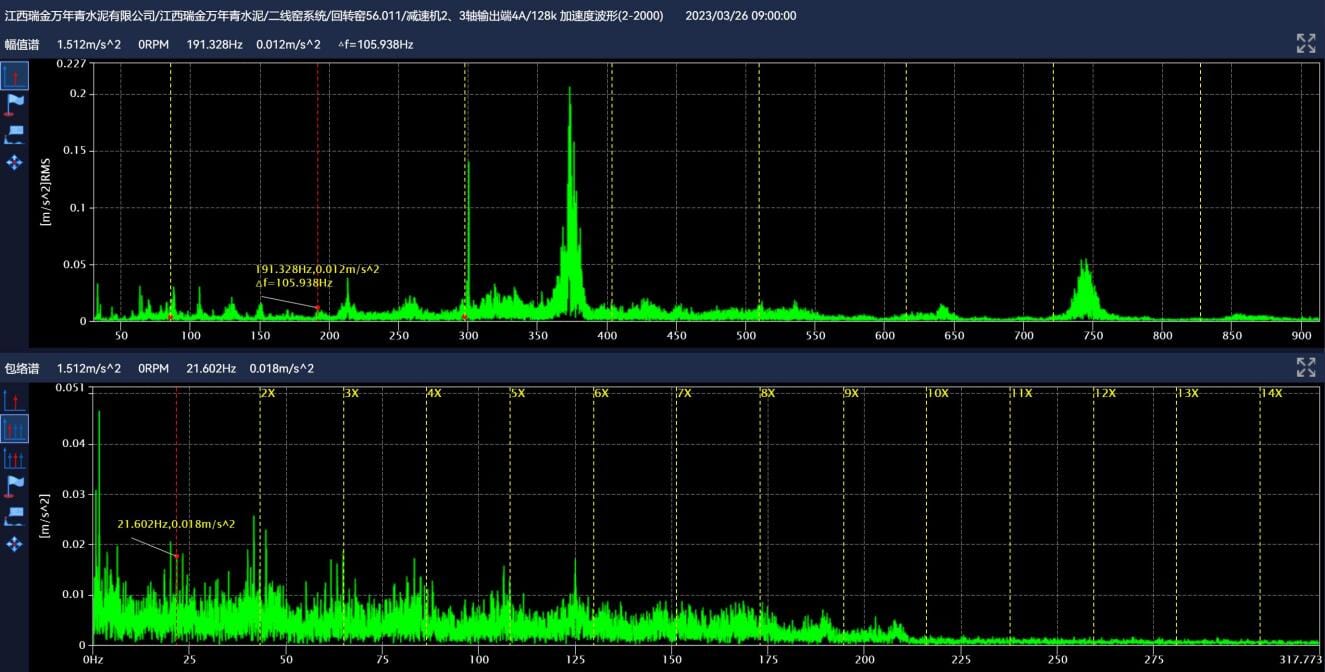
Task: Click the 14X harmonic marker label
Action: click(1270, 394)
